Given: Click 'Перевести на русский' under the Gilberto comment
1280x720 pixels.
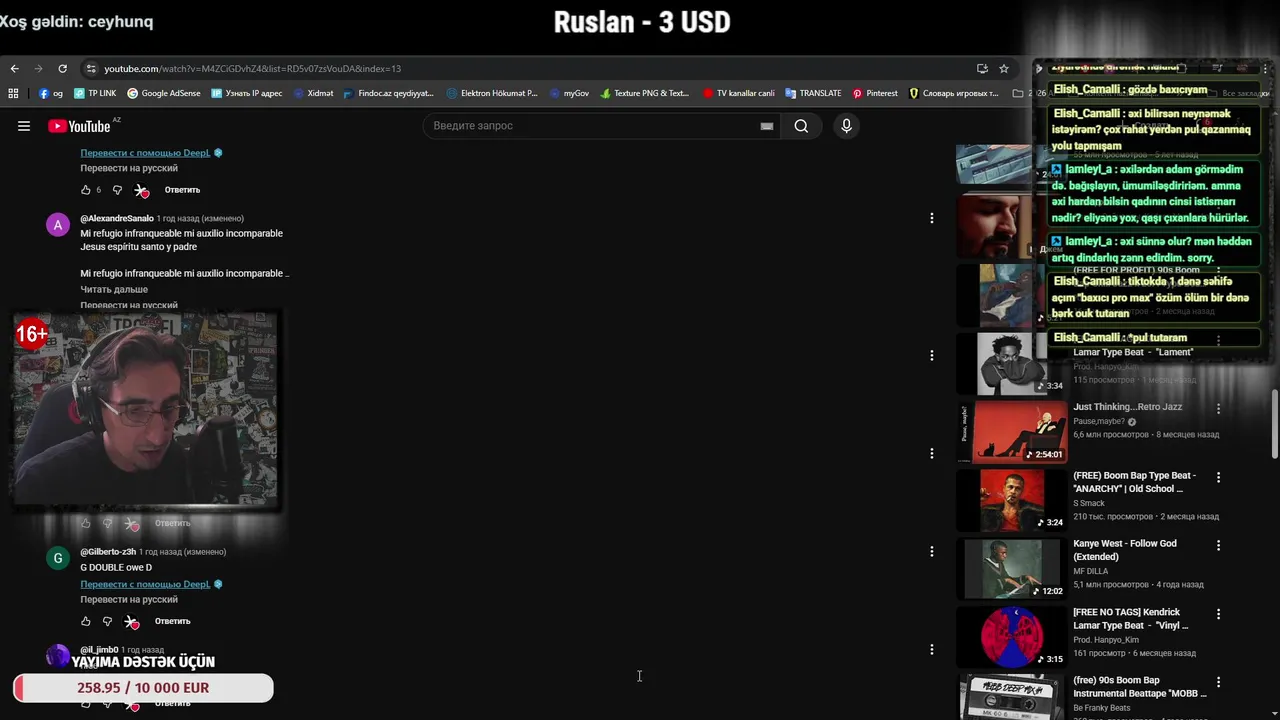Looking at the screenshot, I should pos(129,599).
